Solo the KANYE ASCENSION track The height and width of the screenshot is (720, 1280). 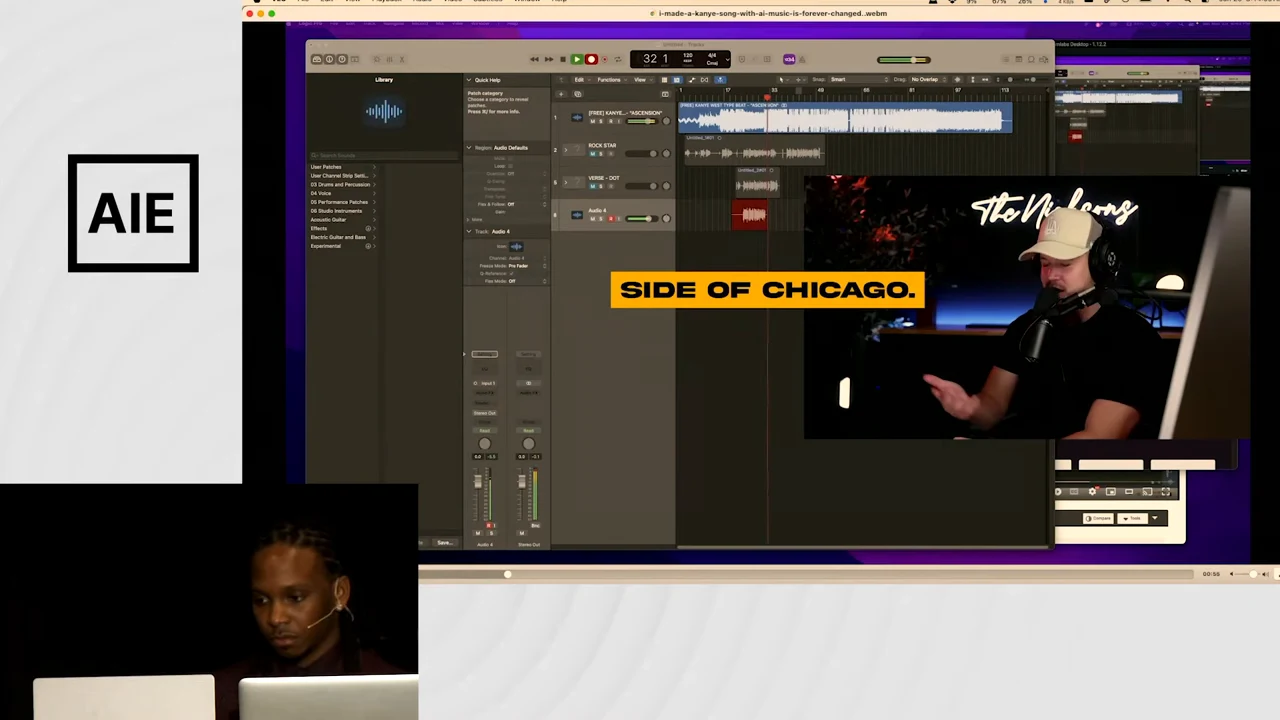[x=601, y=121]
